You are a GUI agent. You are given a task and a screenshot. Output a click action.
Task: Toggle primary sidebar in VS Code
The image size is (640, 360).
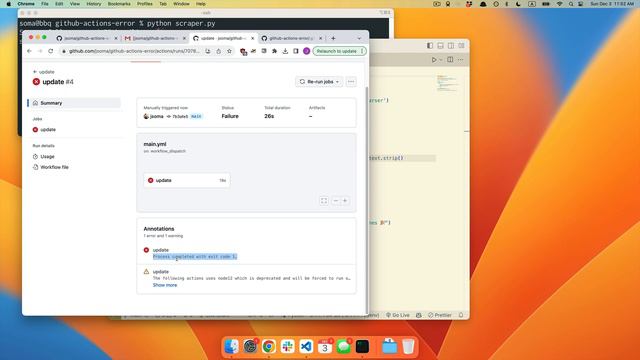pos(430,46)
